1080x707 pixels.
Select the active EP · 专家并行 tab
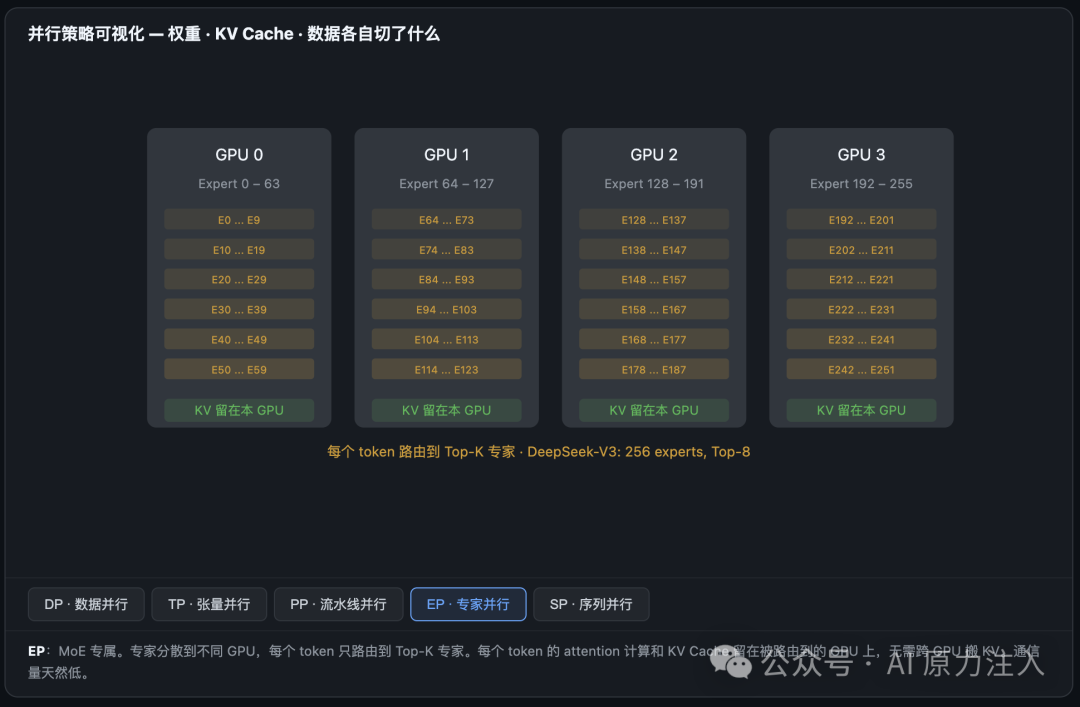pos(468,604)
